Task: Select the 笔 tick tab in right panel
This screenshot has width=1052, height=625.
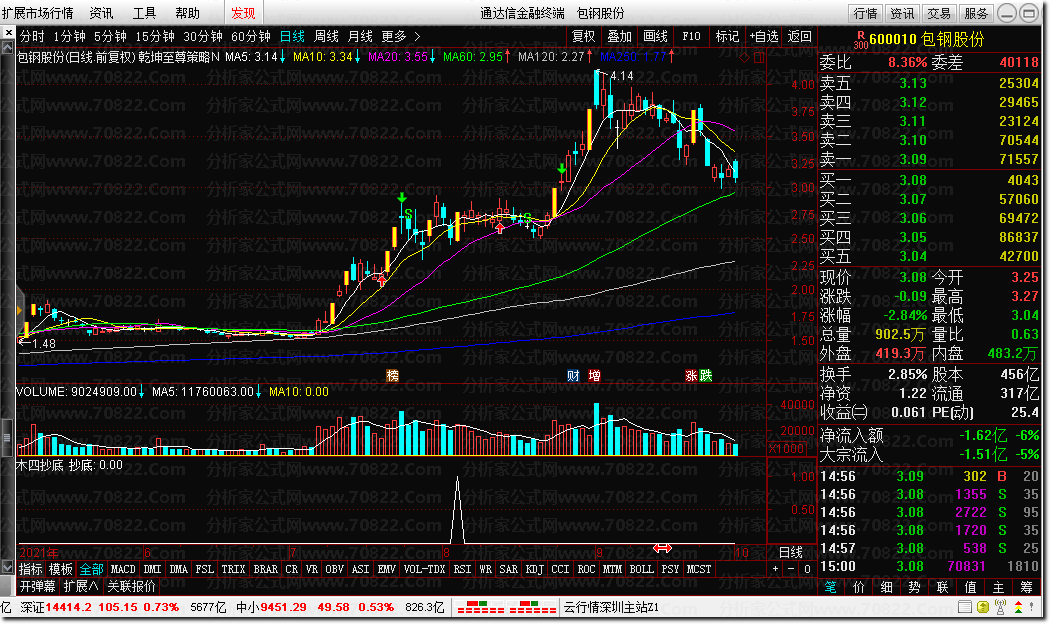Action: click(831, 587)
